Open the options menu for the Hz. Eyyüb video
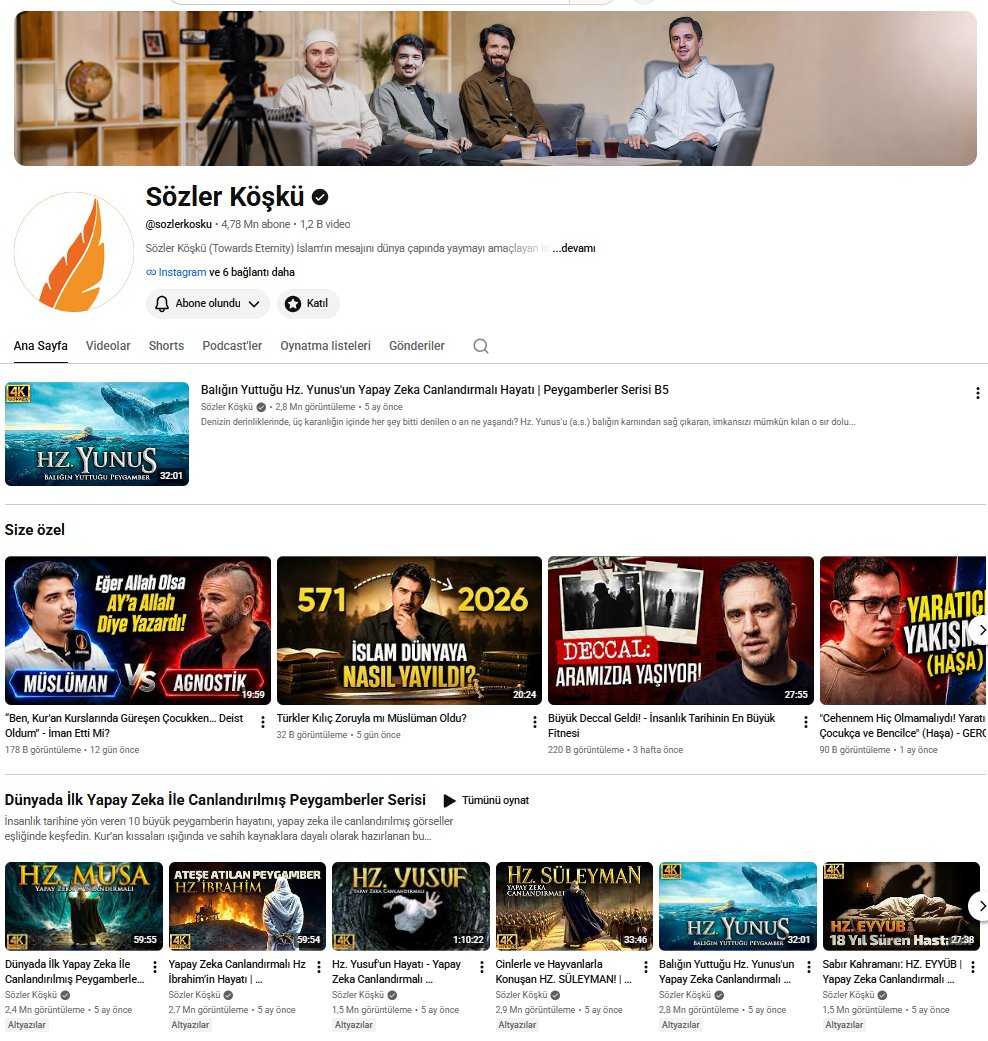Image resolution: width=988 pixels, height=1041 pixels. click(x=973, y=967)
